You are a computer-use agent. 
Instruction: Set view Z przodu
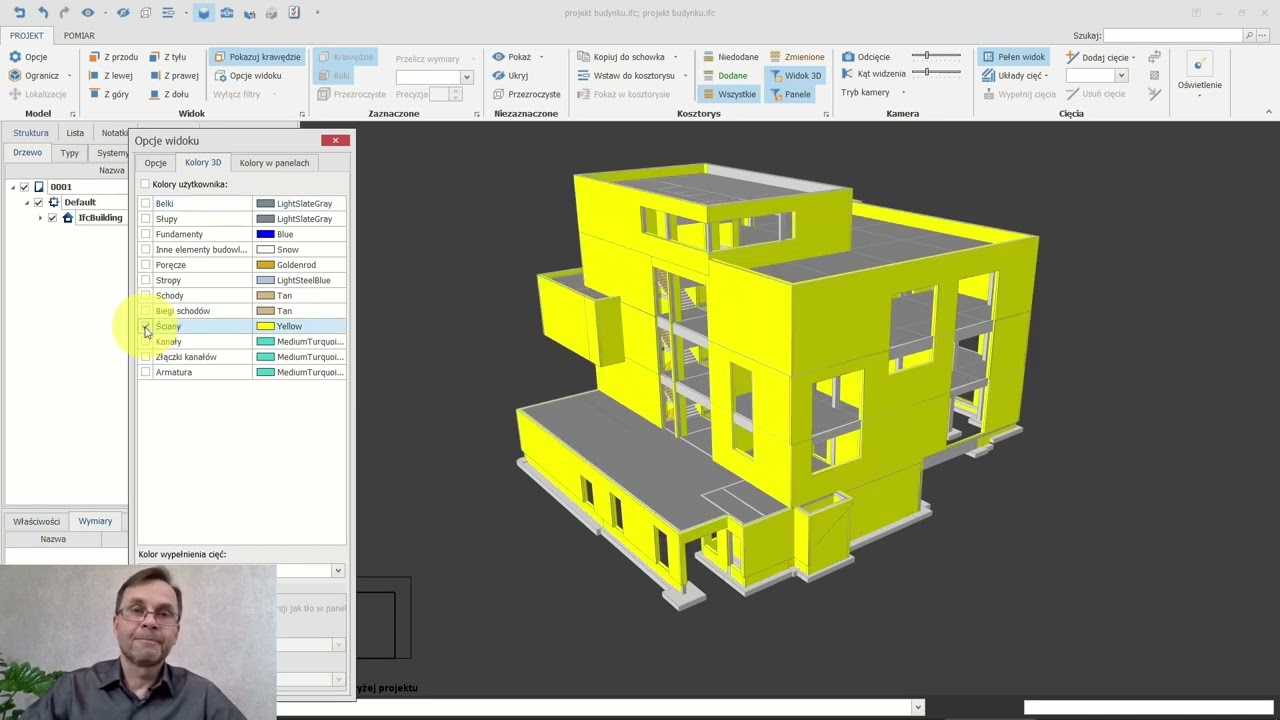[113, 57]
